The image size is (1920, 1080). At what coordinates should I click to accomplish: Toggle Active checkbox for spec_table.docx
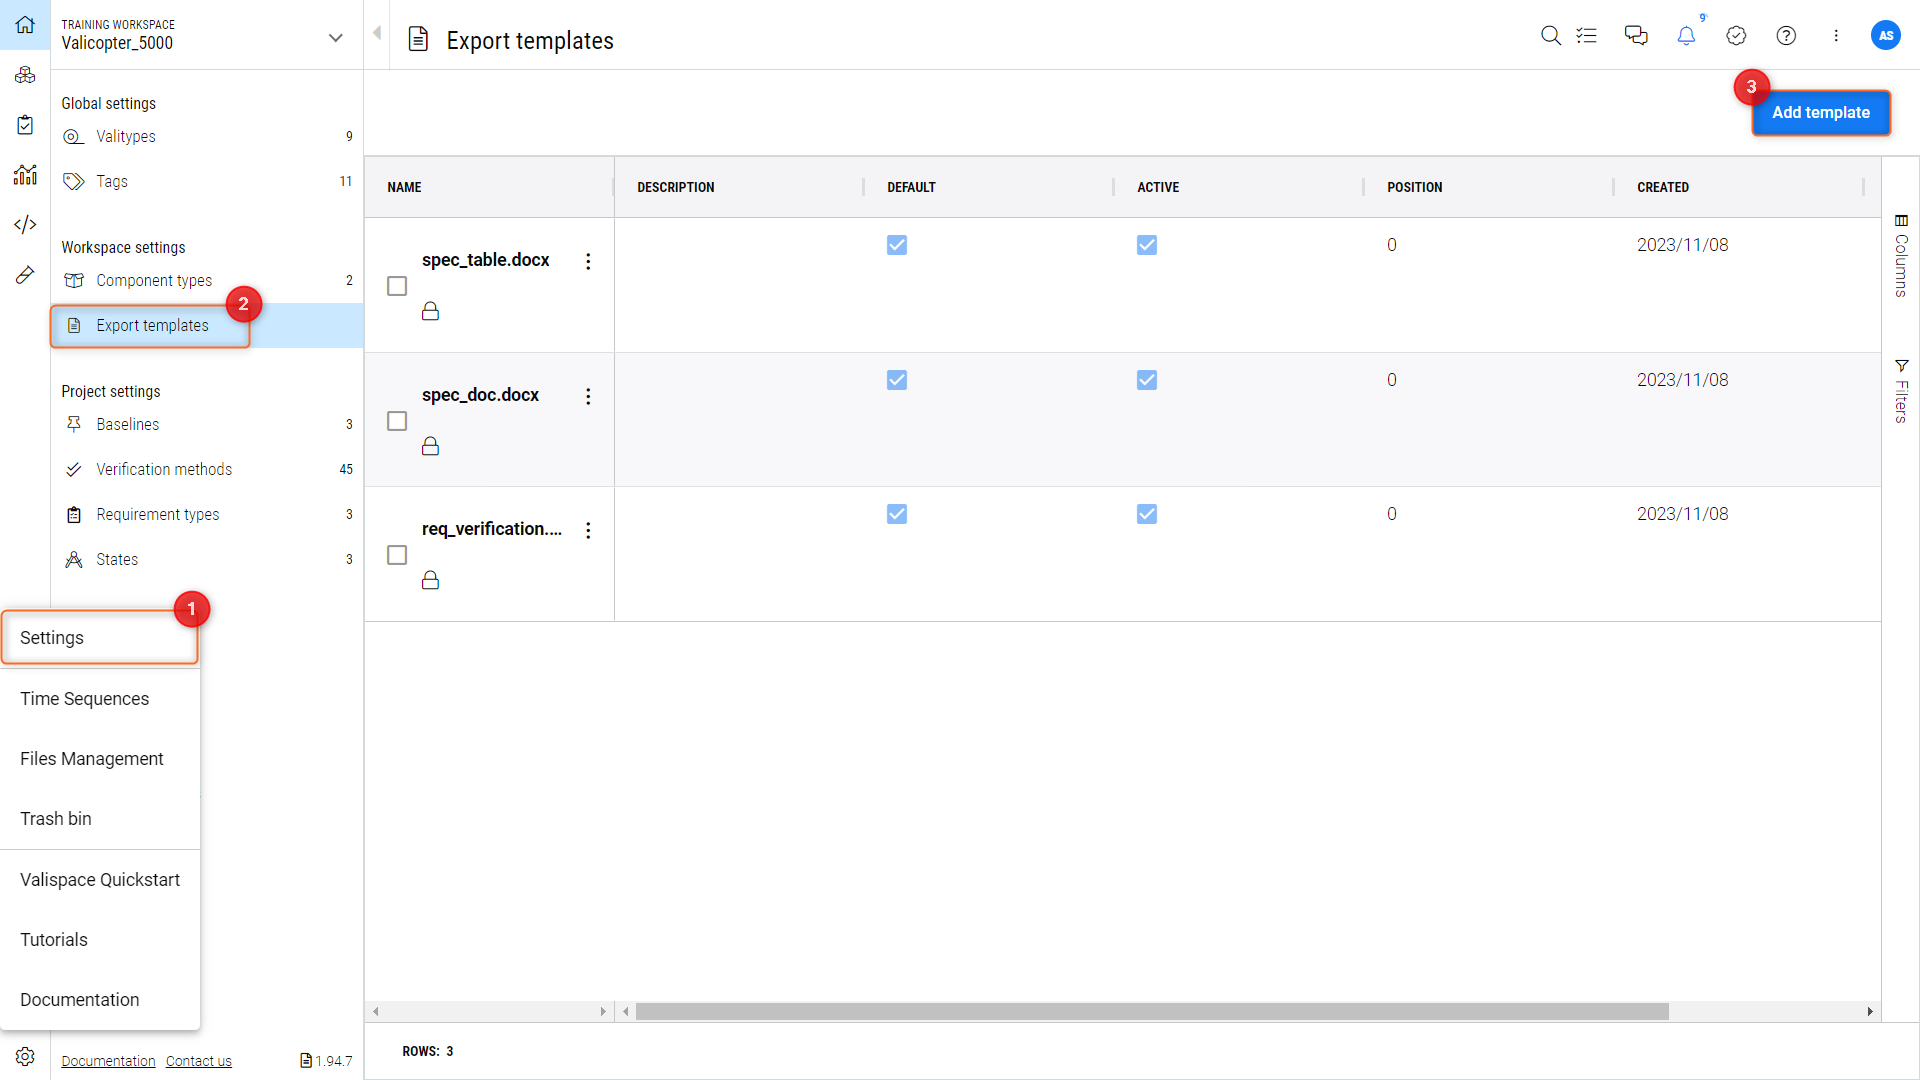point(1147,245)
